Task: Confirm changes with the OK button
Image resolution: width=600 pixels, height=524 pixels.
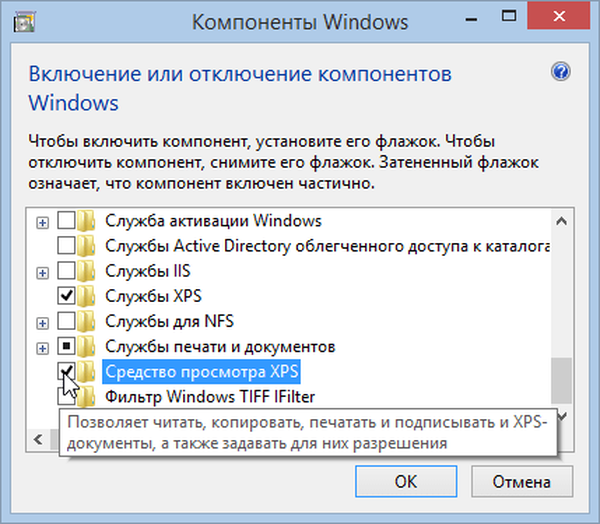Action: [405, 480]
